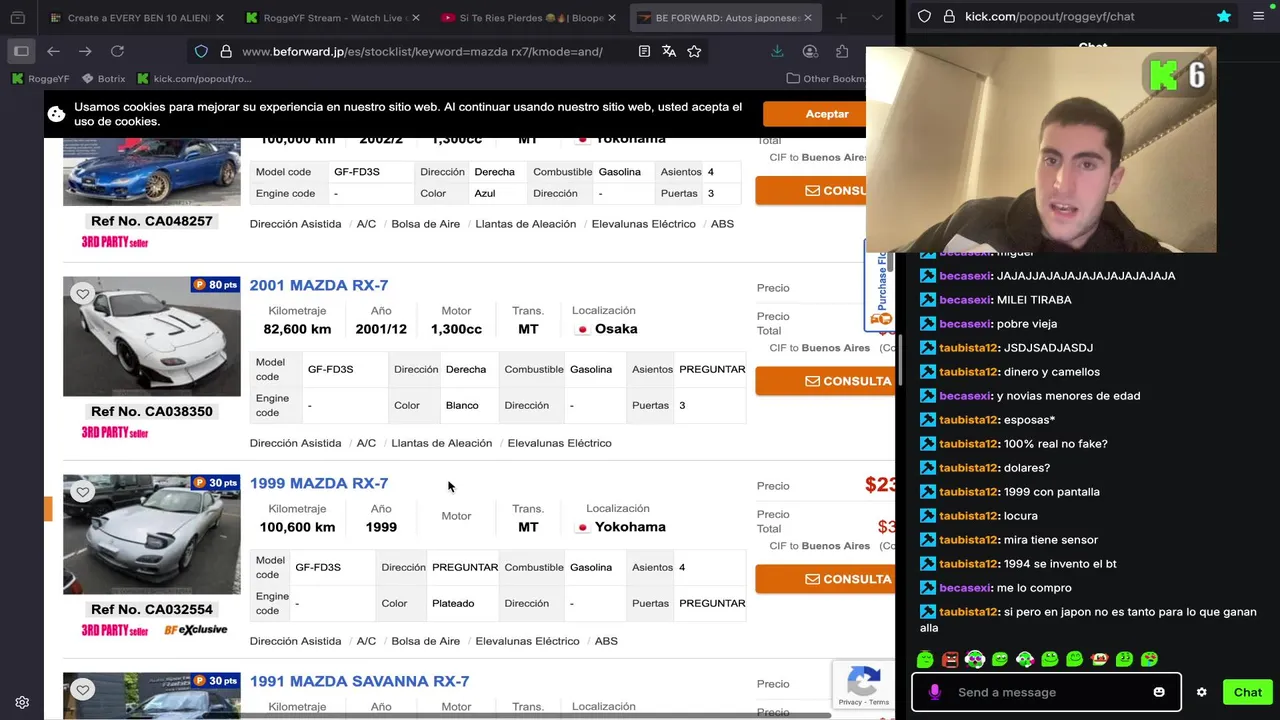Open the kick.com/popout bookmark
Viewport: 1280px width, 720px height.
click(194, 78)
